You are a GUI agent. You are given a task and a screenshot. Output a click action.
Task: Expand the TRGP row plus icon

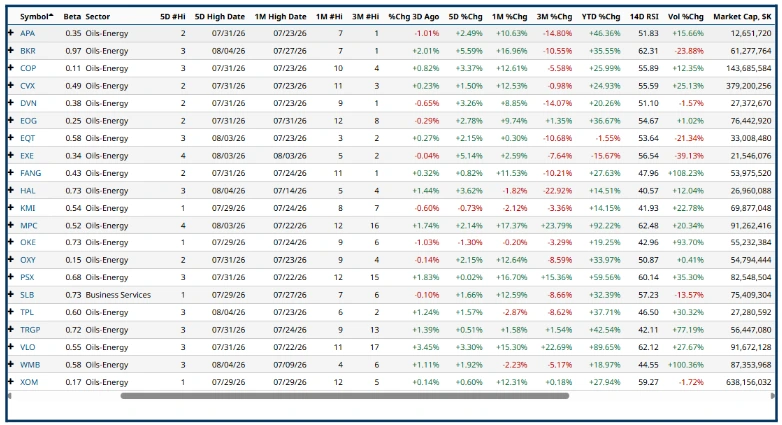point(10,329)
